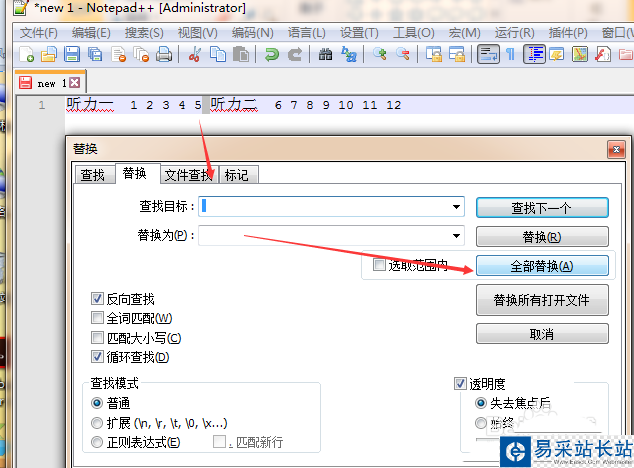Viewport: 634px width, 468px height.
Task: Select the 正则表达式(E) radio button
Action: tap(97, 442)
